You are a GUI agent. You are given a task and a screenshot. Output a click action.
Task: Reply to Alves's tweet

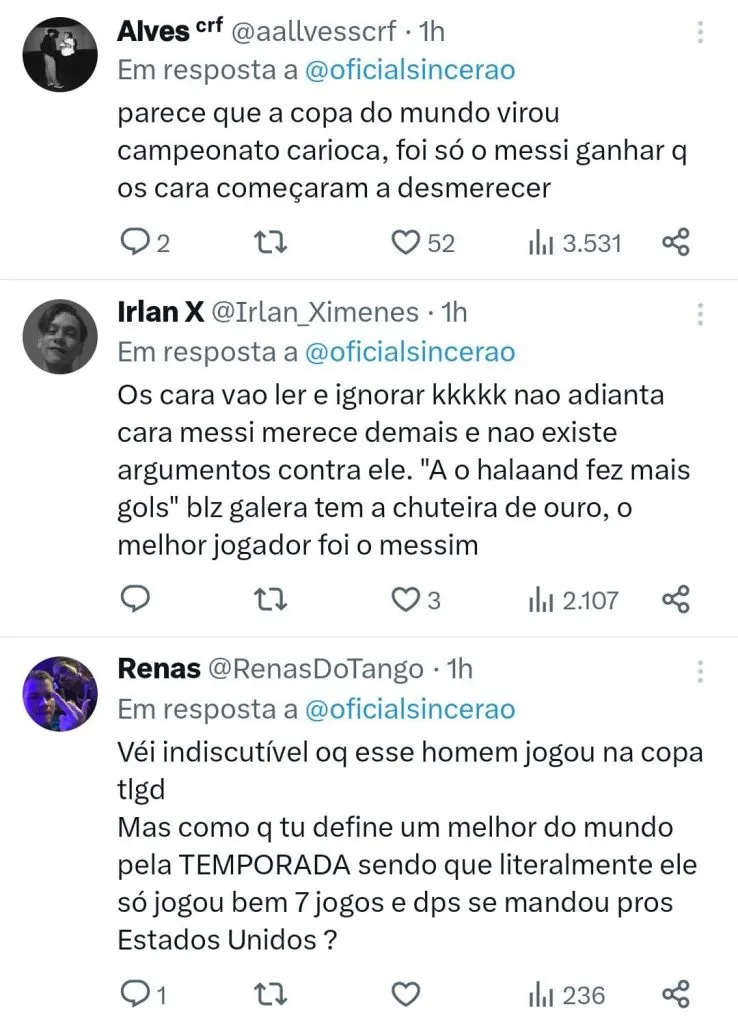134,243
